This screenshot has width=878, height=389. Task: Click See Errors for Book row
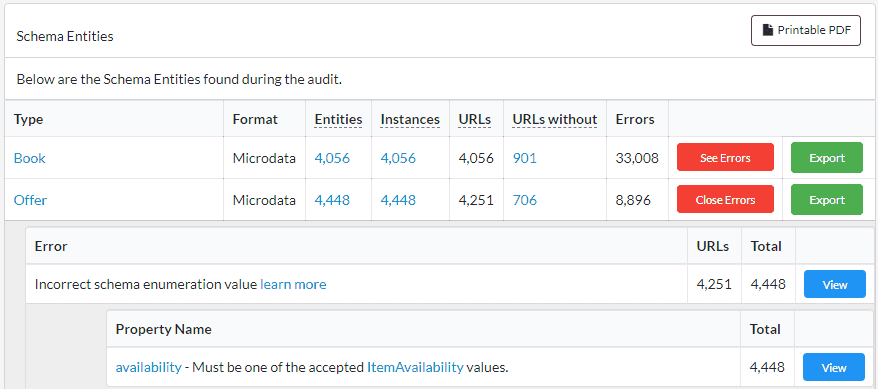725,157
